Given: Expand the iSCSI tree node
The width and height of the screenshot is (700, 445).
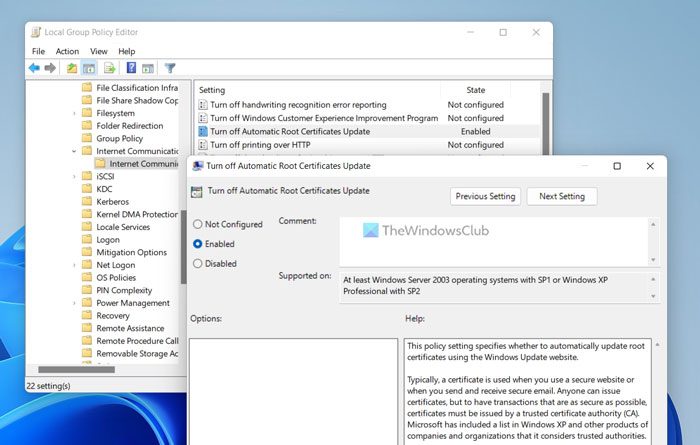Looking at the screenshot, I should pyautogui.click(x=74, y=176).
